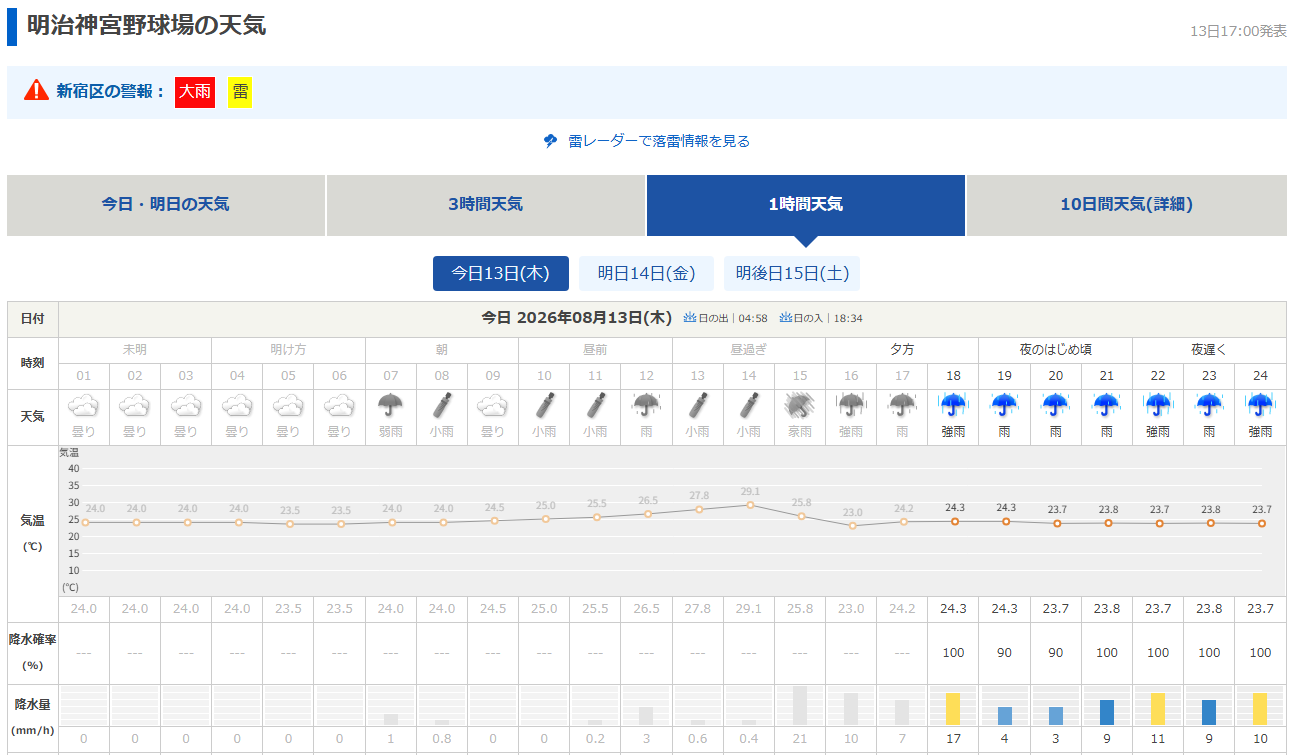Click the grey precipitation bar for hour 15
Screen dimensions: 1291x755
pos(800,706)
